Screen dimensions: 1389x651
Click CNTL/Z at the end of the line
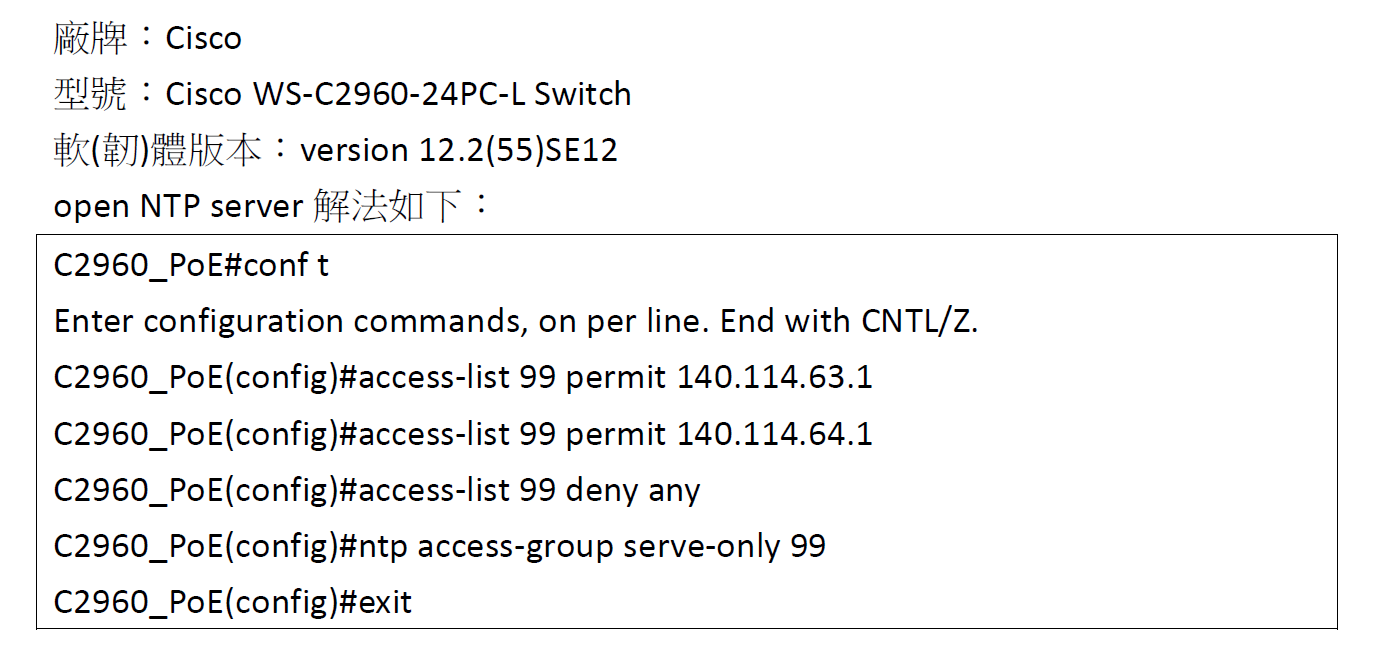918,322
